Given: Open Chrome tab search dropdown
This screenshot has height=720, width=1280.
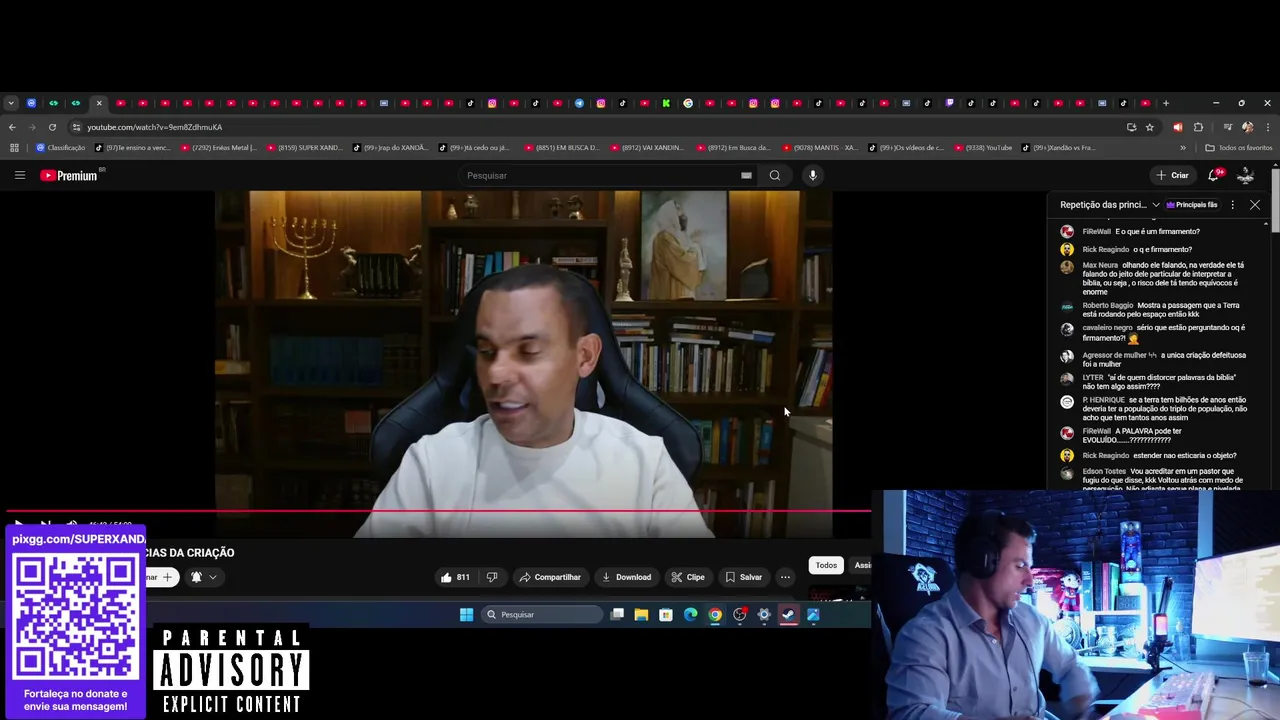Looking at the screenshot, I should click(x=11, y=103).
